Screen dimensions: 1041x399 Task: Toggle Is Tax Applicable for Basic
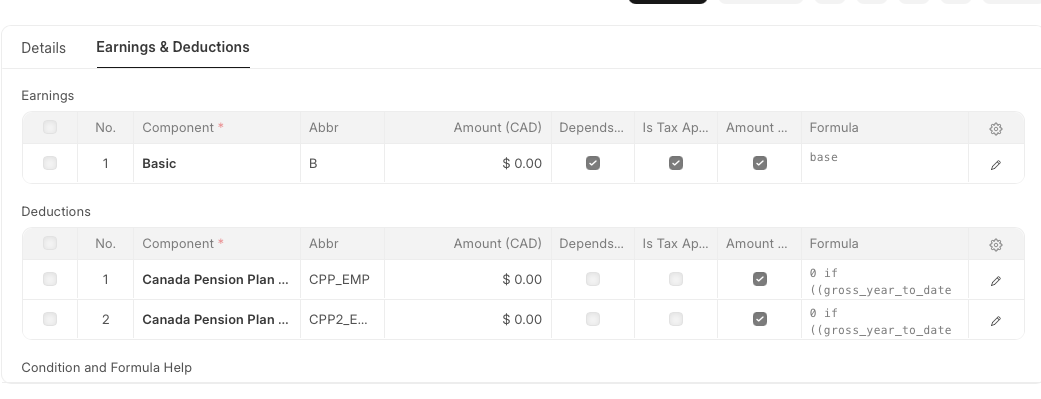coord(676,163)
